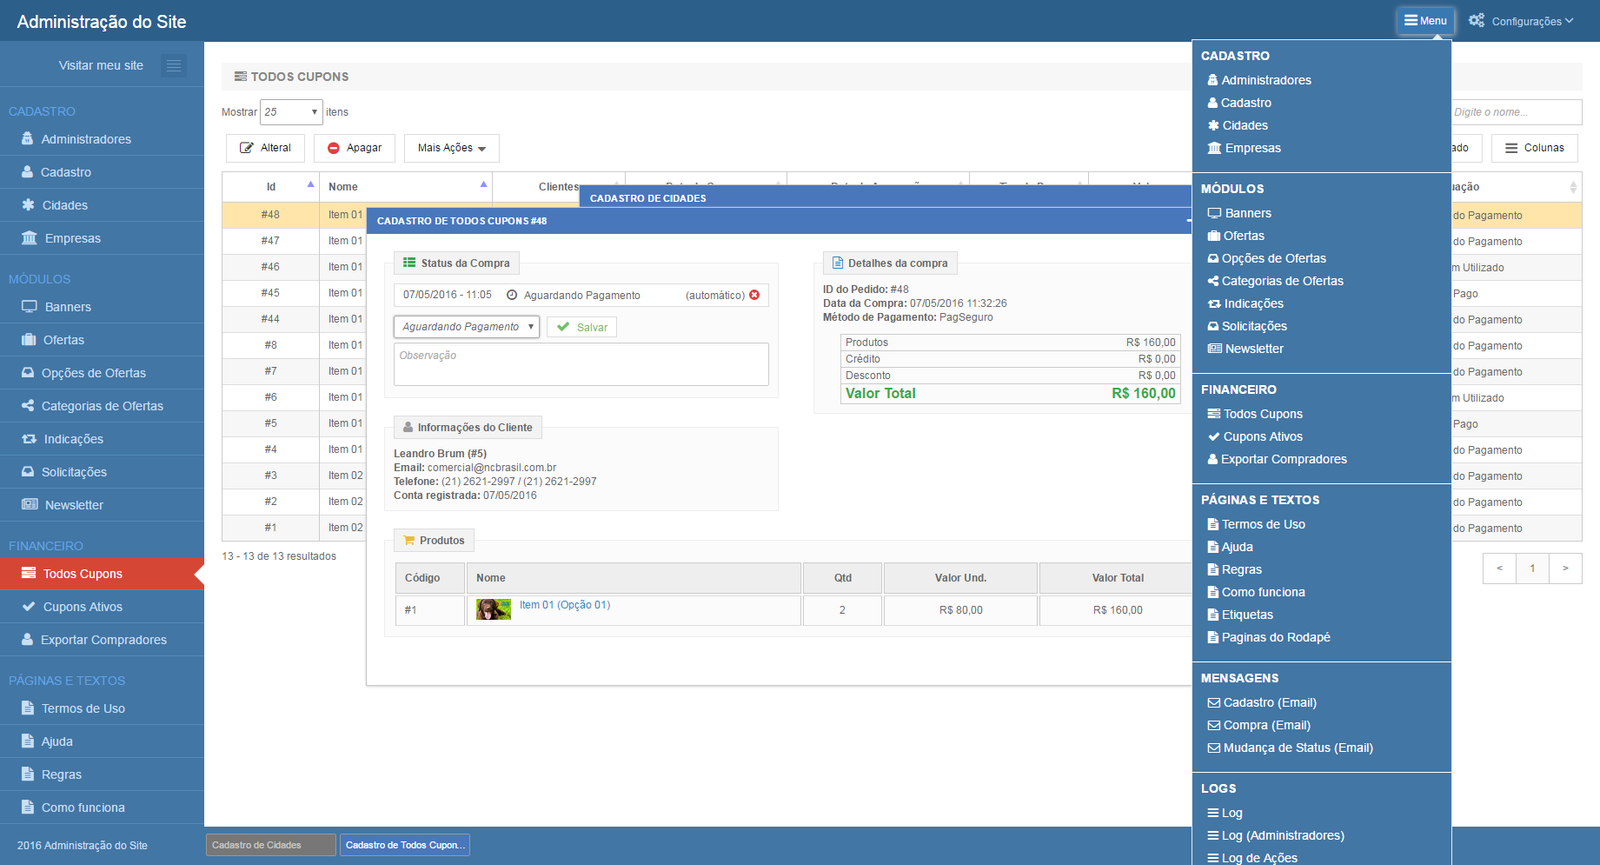Open the Colunas column selector button
This screenshot has width=1600, height=865.
(1535, 148)
